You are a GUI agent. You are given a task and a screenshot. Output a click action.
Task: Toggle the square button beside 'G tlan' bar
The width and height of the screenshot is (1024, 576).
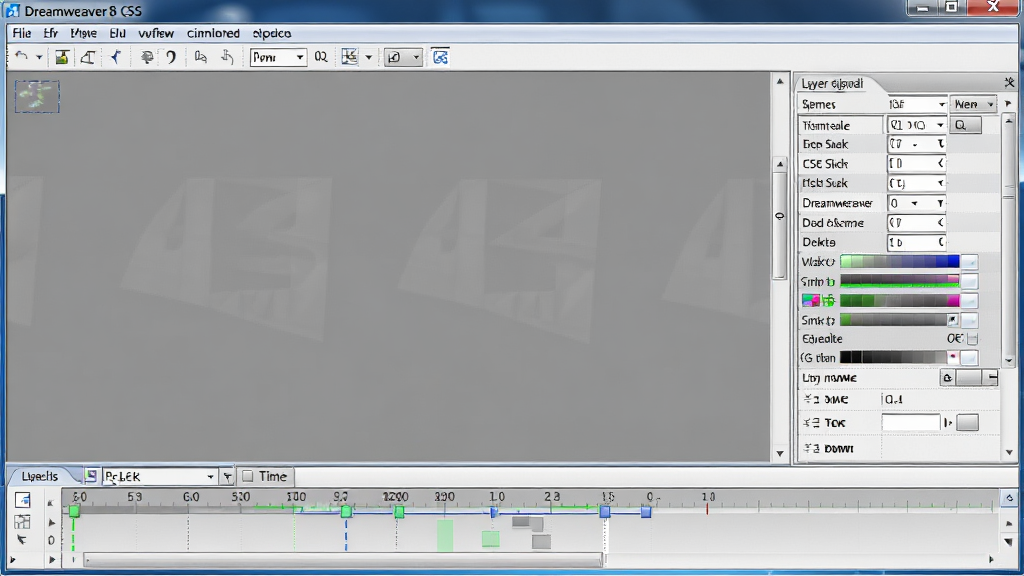tap(969, 358)
